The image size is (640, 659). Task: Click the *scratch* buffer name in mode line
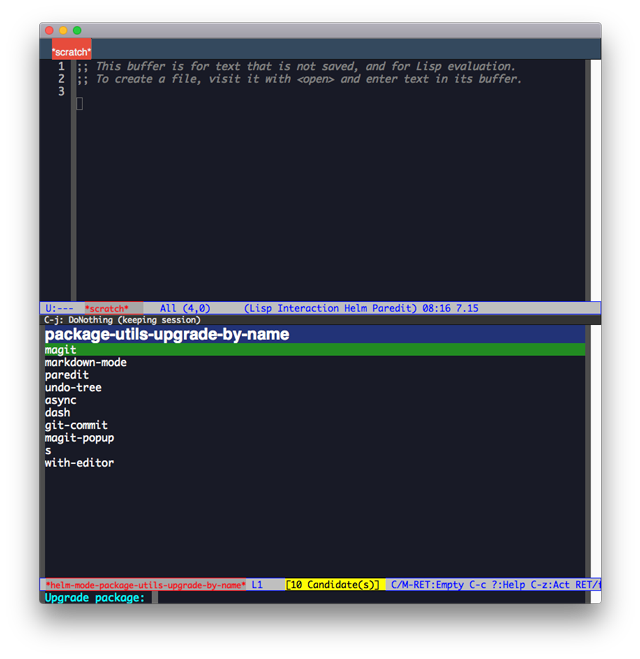107,308
